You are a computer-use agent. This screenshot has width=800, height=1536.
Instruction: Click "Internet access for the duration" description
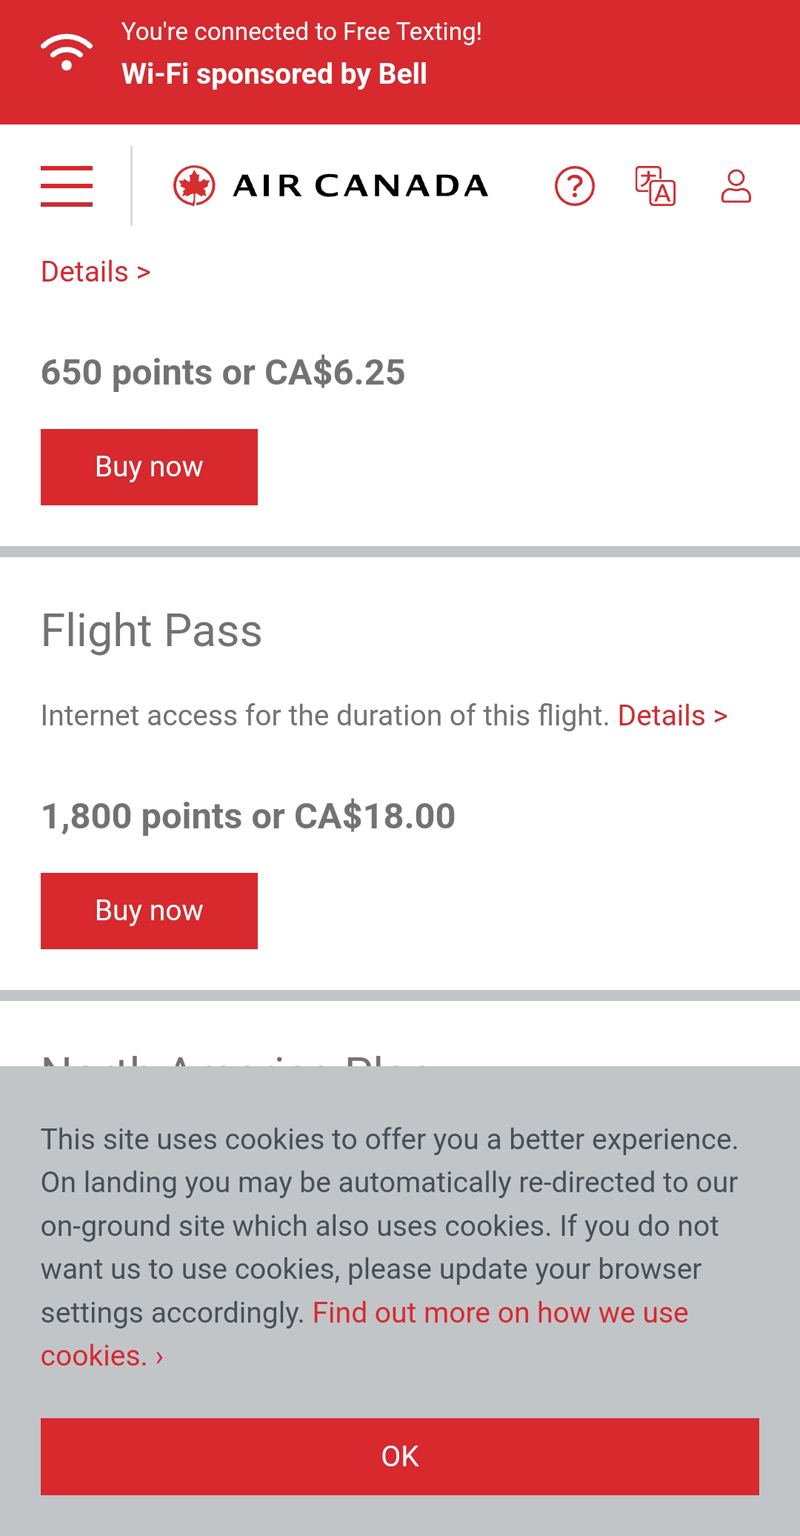point(325,716)
